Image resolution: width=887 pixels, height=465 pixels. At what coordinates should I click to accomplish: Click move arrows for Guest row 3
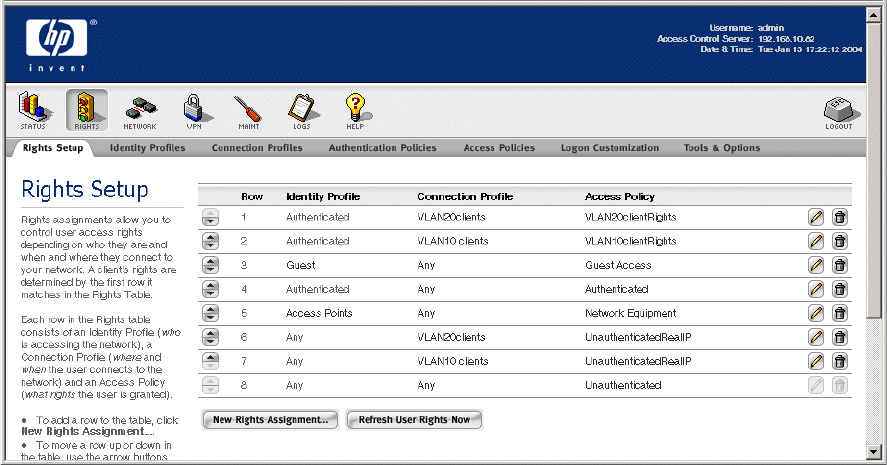pyautogui.click(x=210, y=265)
